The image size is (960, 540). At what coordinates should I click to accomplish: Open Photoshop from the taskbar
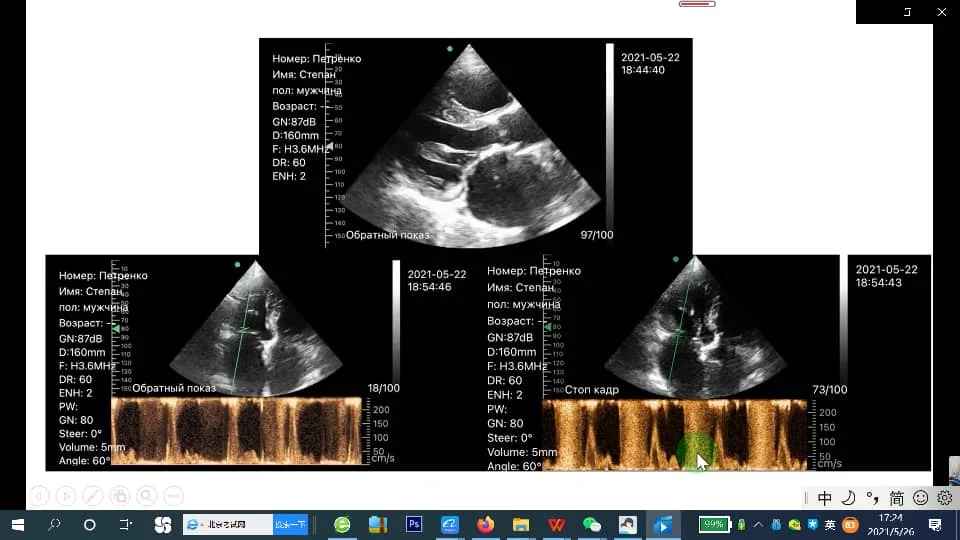click(414, 524)
